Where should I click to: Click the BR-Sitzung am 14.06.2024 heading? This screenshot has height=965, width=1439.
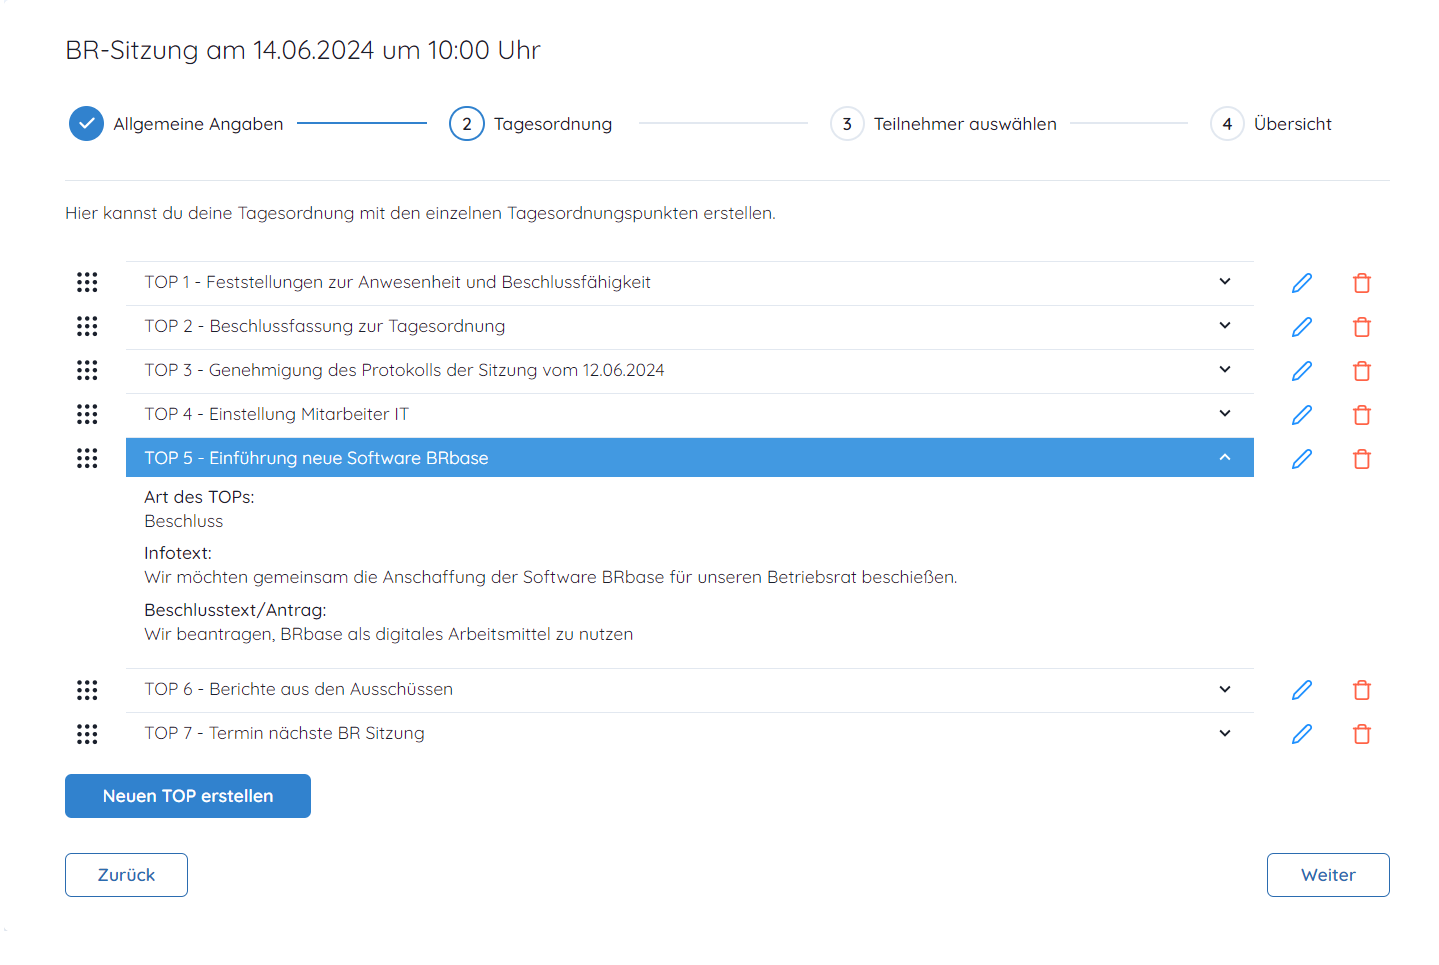coord(303,50)
